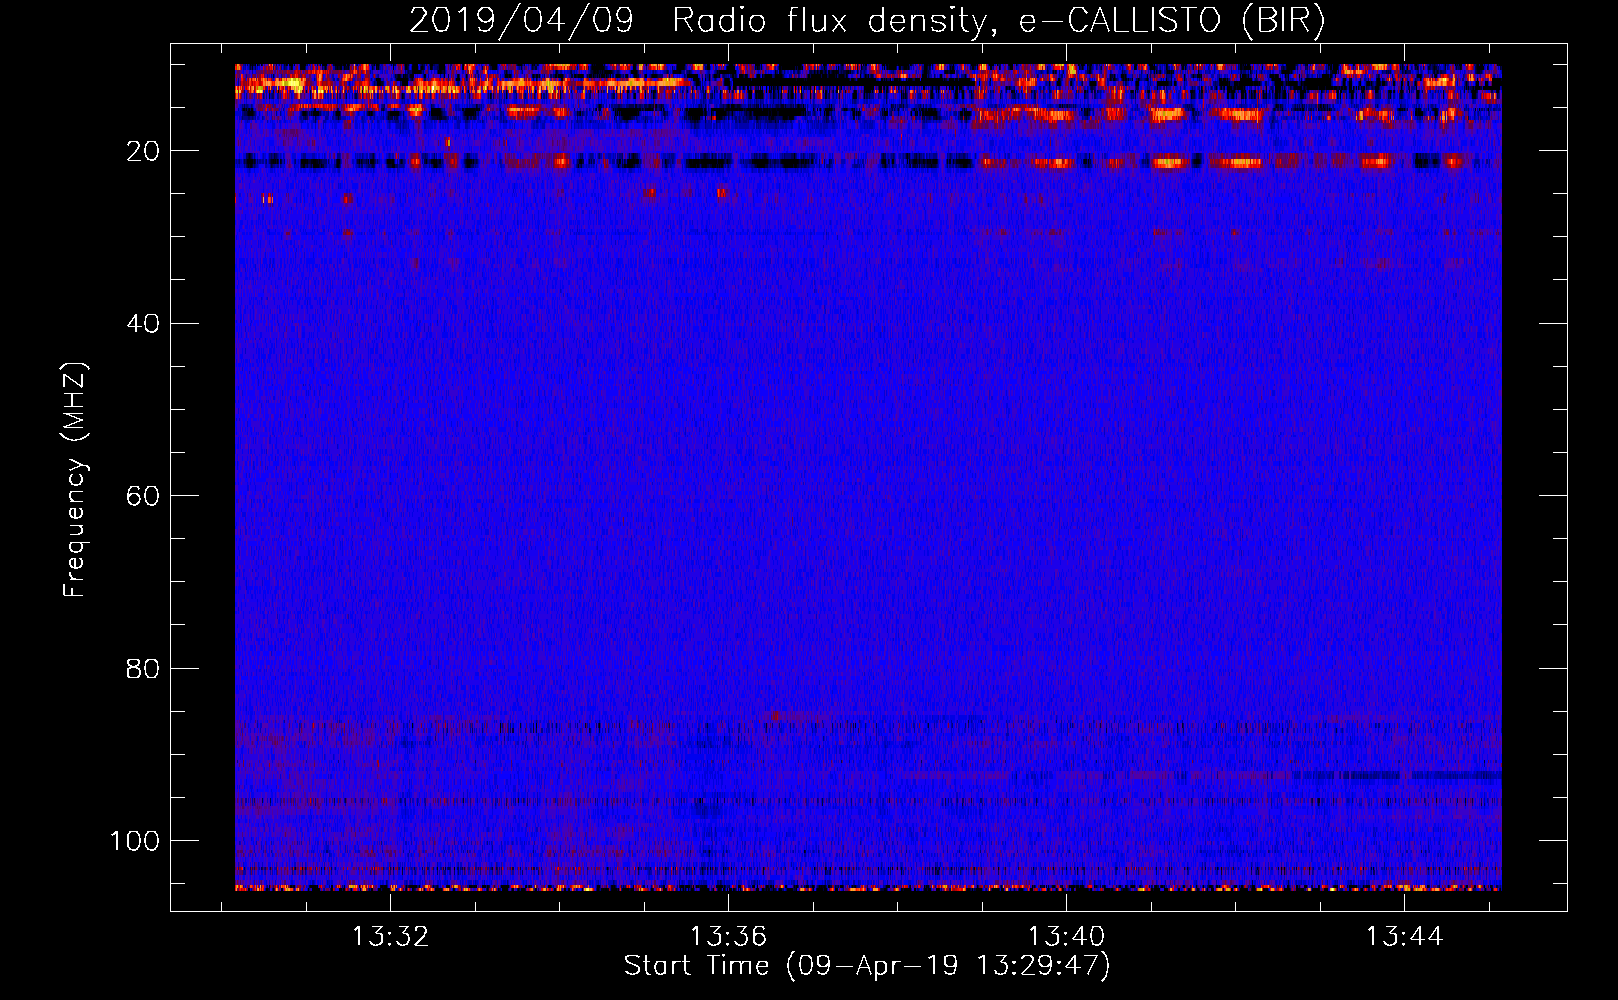
Task: Click the "100" frequency tick label
Action: [135, 841]
